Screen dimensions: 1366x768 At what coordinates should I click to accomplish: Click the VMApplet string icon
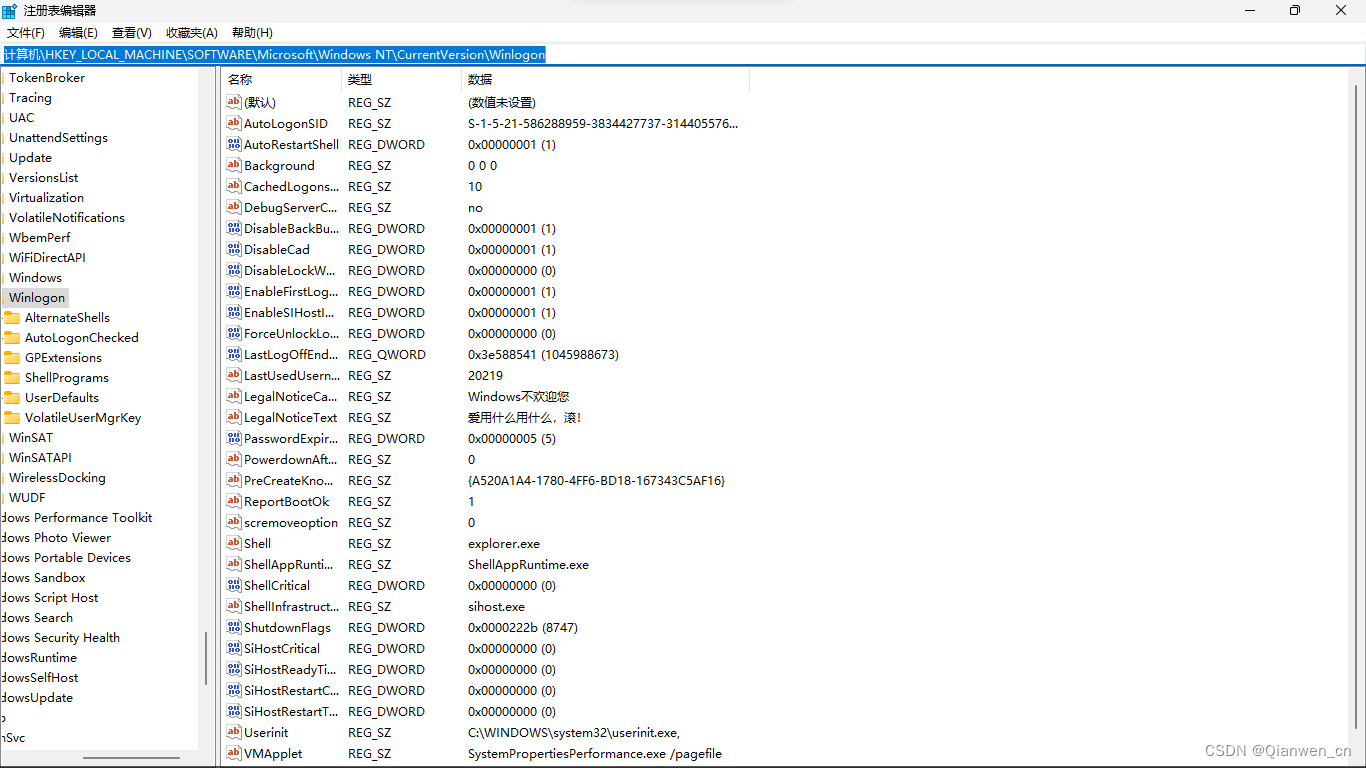(234, 754)
